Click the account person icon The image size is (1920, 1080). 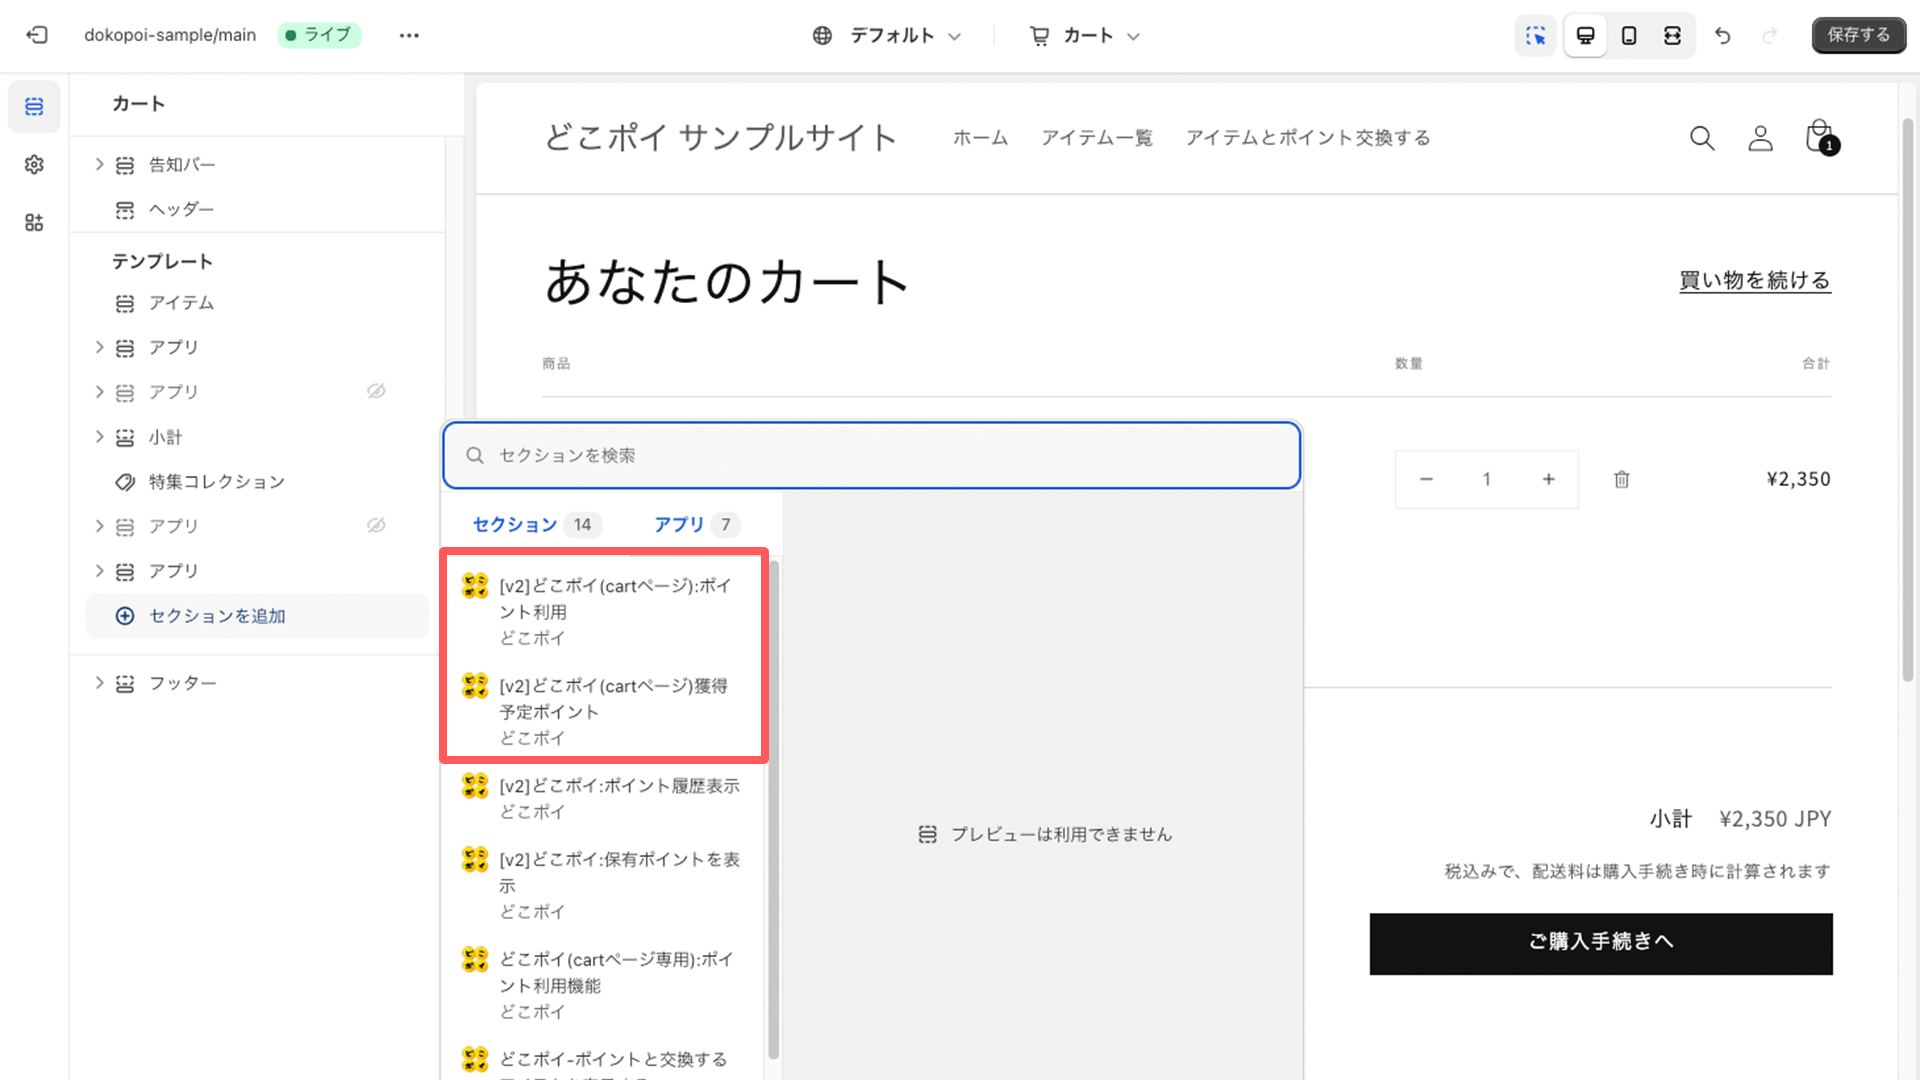1760,138
